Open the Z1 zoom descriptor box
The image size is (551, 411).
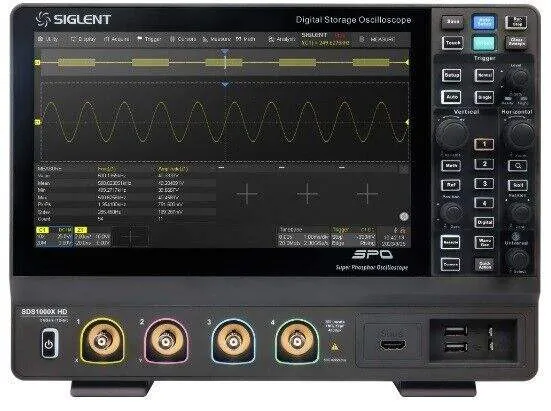(92, 236)
